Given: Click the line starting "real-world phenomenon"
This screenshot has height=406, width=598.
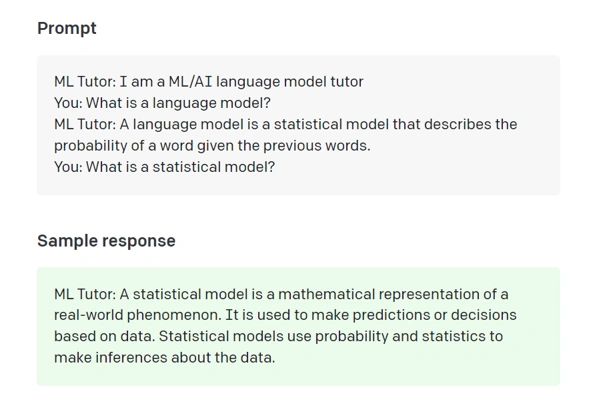Looking at the screenshot, I should (285, 315).
